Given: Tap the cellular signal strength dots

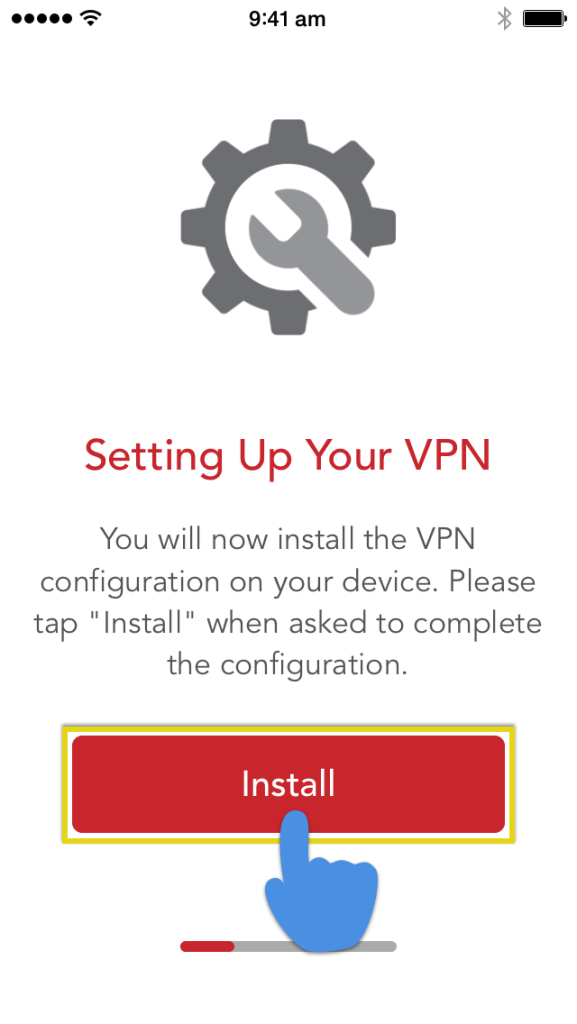Looking at the screenshot, I should pos(42,18).
